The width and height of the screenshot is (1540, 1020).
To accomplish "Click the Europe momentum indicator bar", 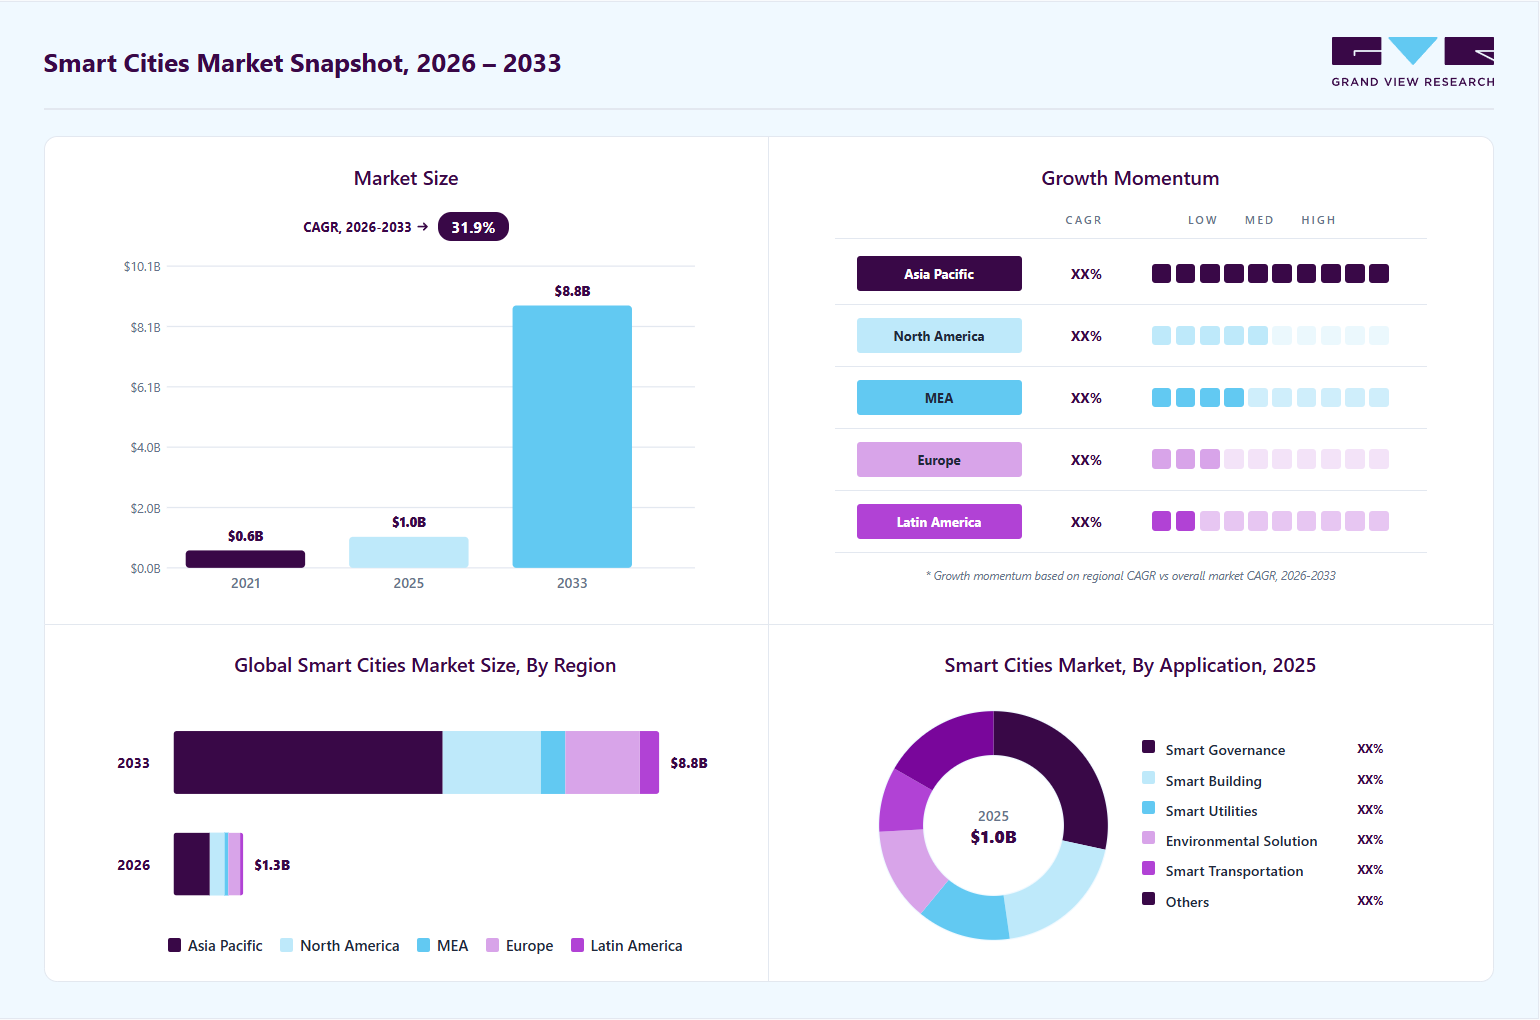I will 1270,460.
